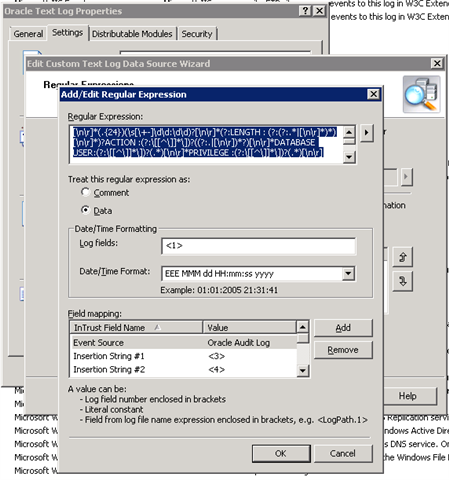This screenshot has height=480, width=449.
Task: Close the Edit Custom Text Log wizard
Action: 437,63
